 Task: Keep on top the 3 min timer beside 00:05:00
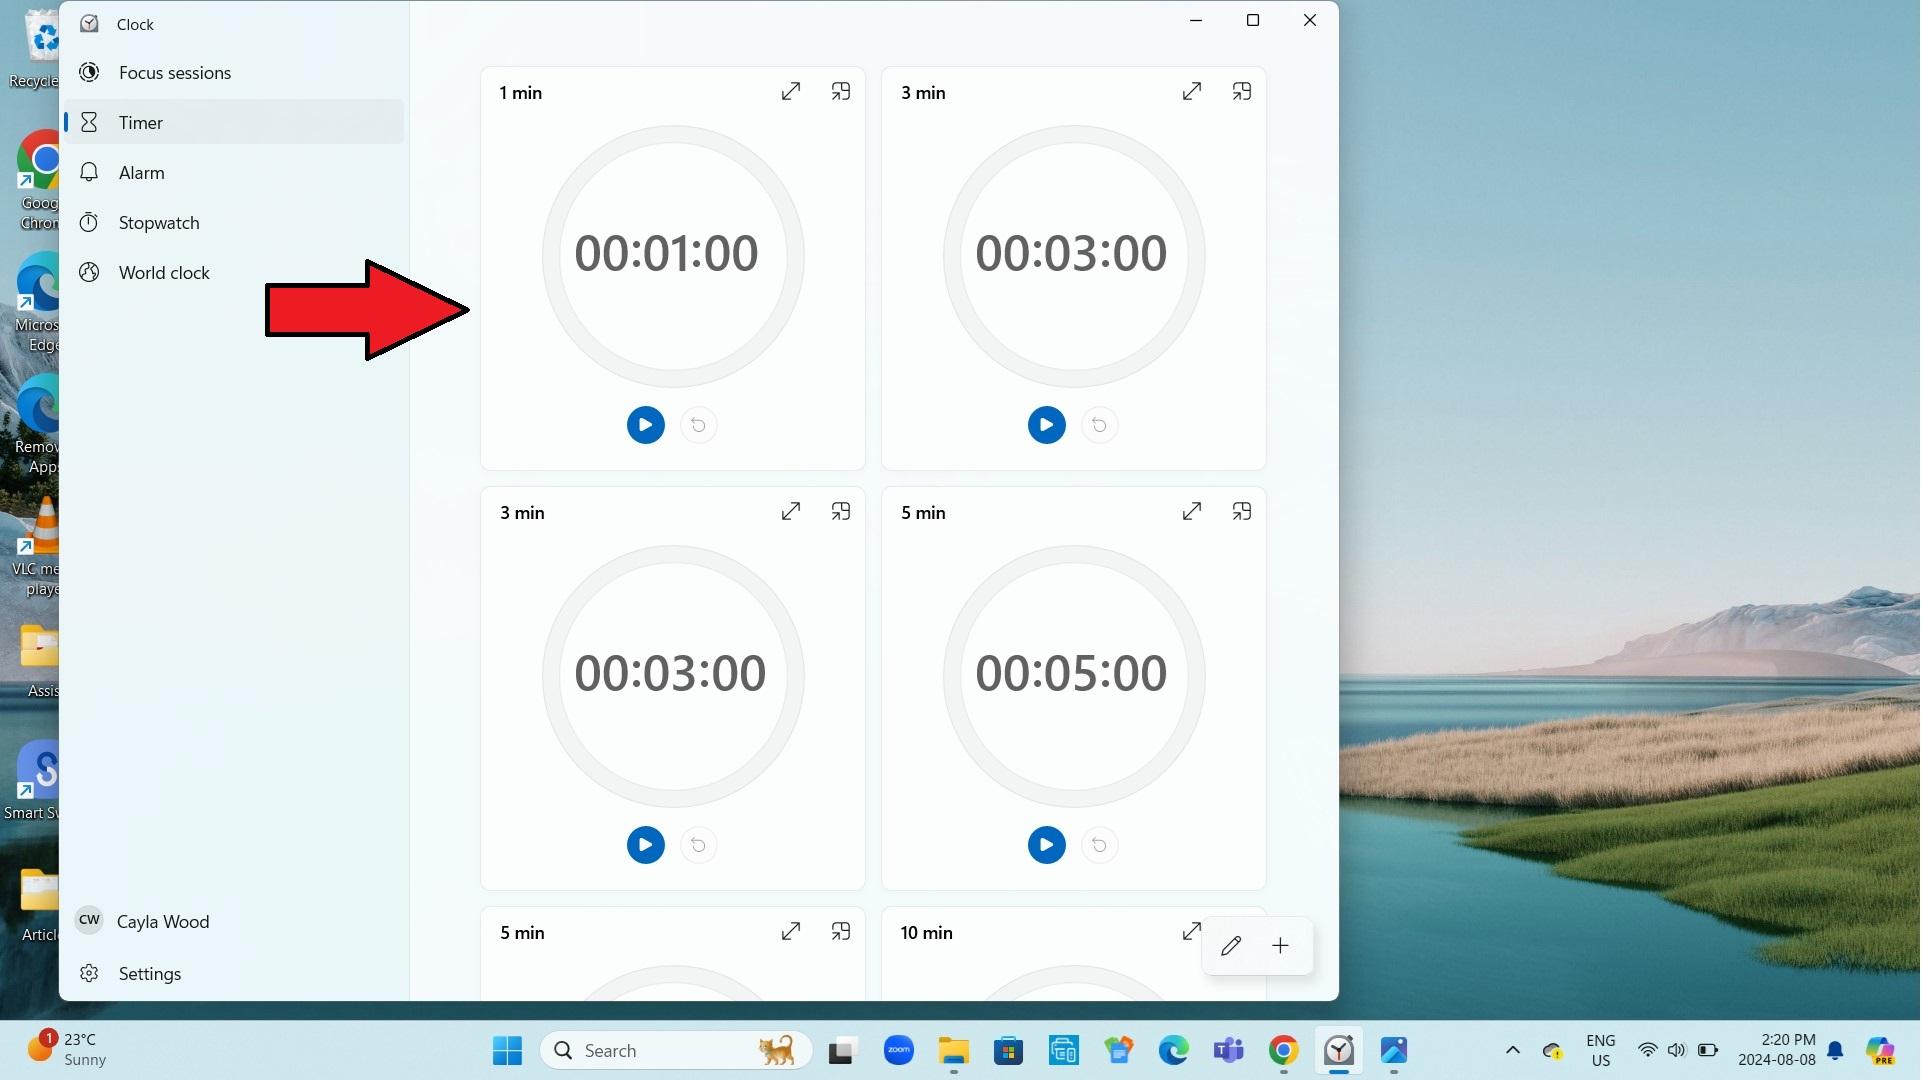pos(841,511)
